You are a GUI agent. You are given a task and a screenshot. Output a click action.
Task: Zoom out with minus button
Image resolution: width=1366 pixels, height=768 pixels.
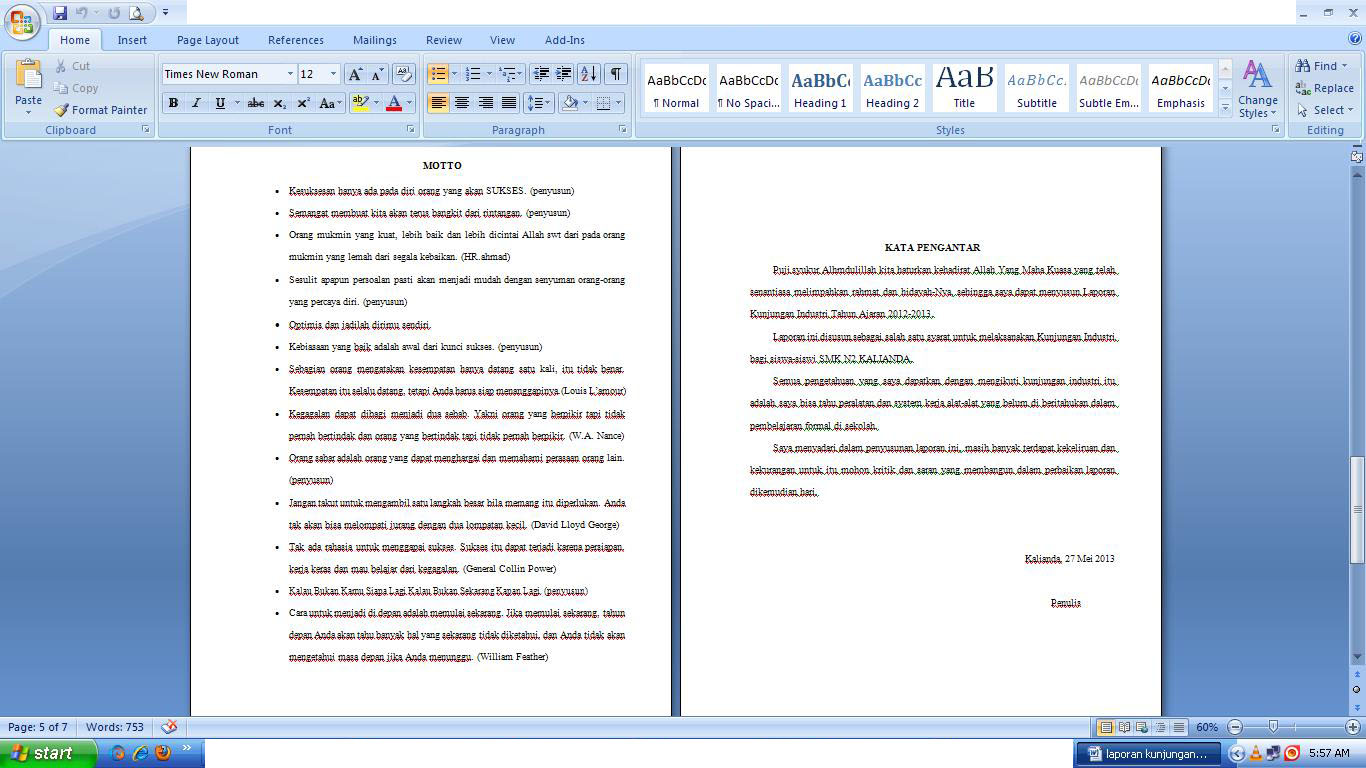(1235, 727)
